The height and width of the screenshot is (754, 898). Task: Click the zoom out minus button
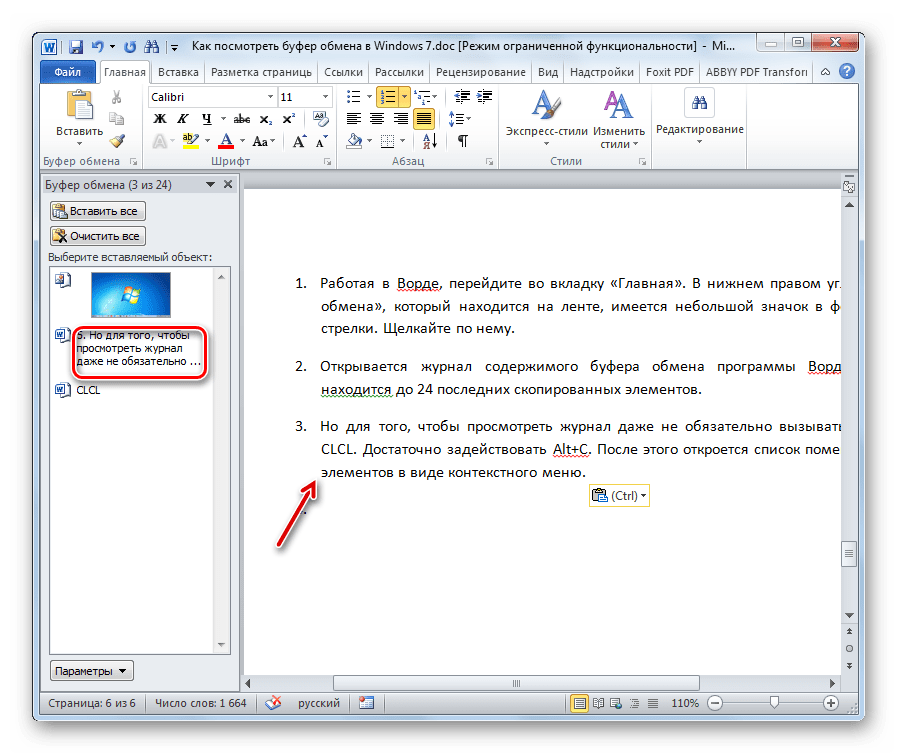715,703
